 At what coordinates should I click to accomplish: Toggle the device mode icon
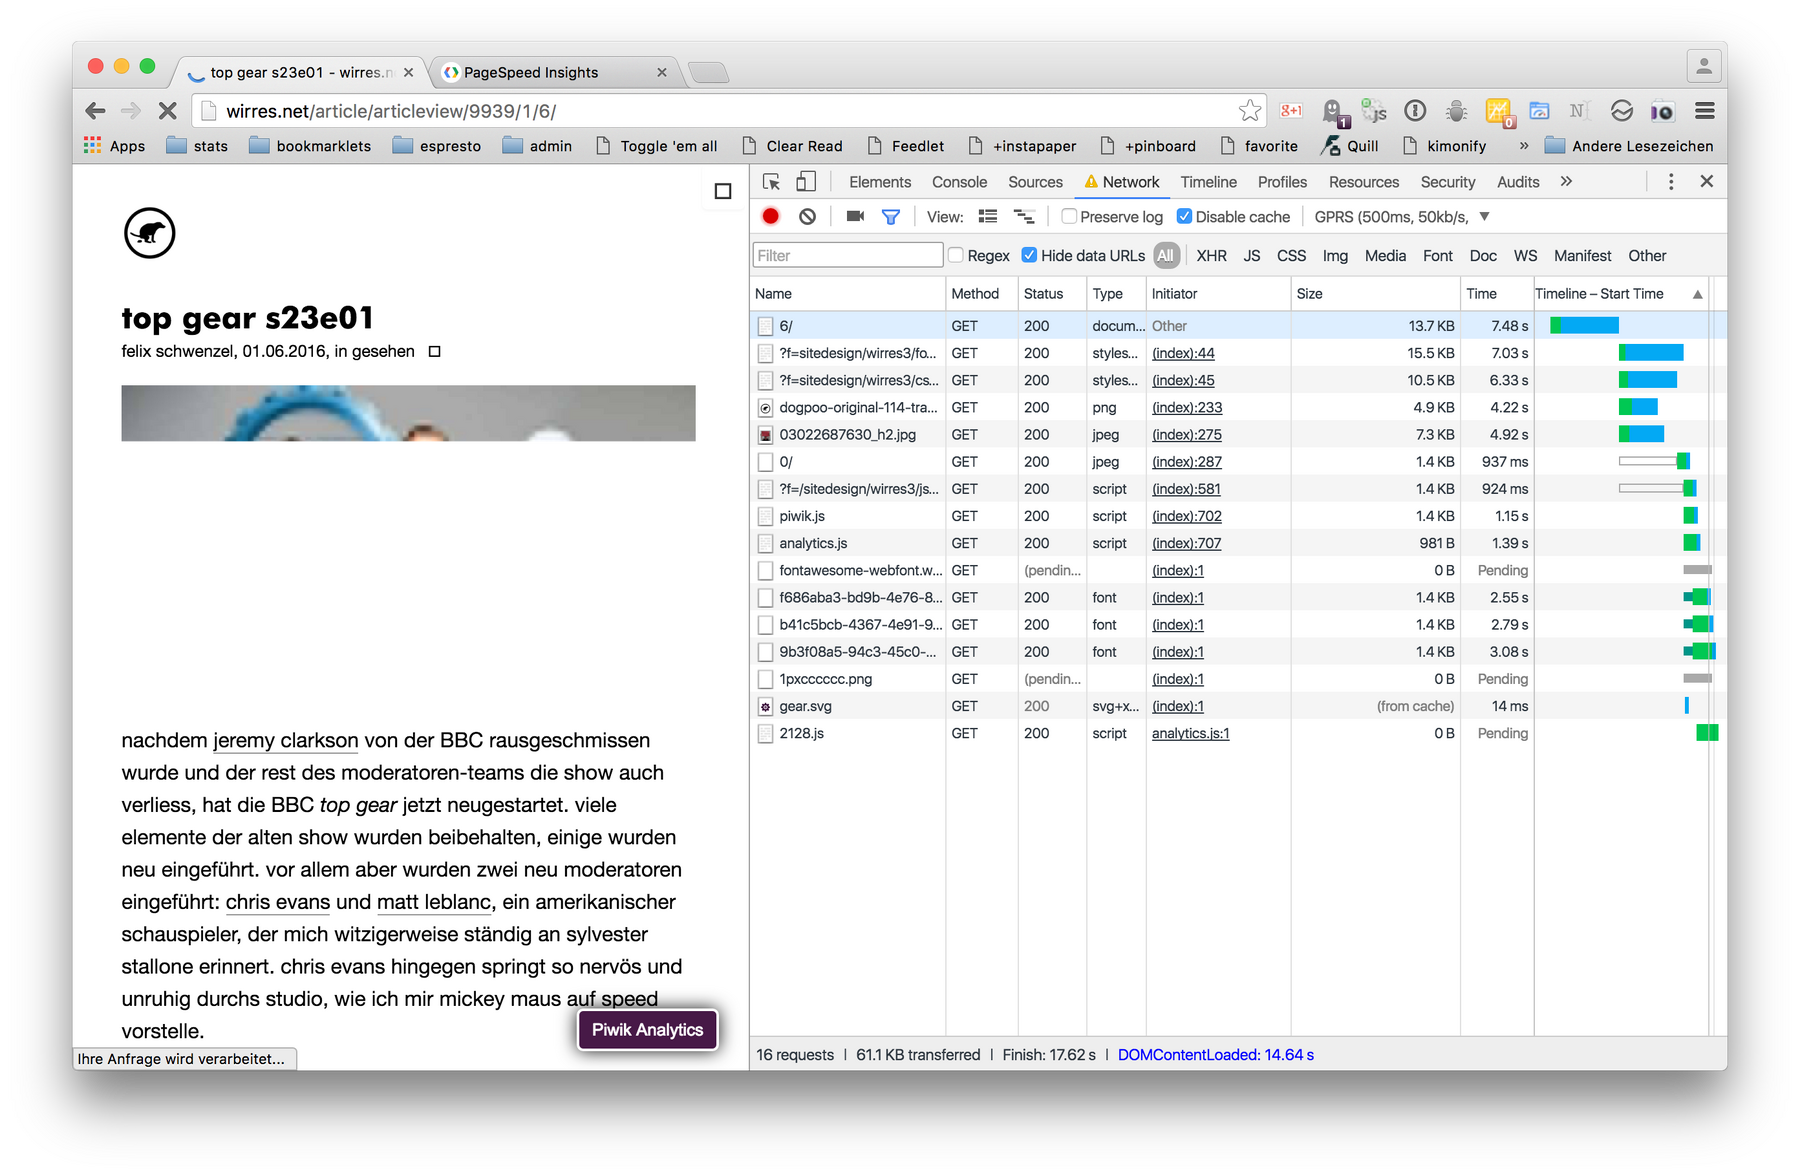pos(806,182)
